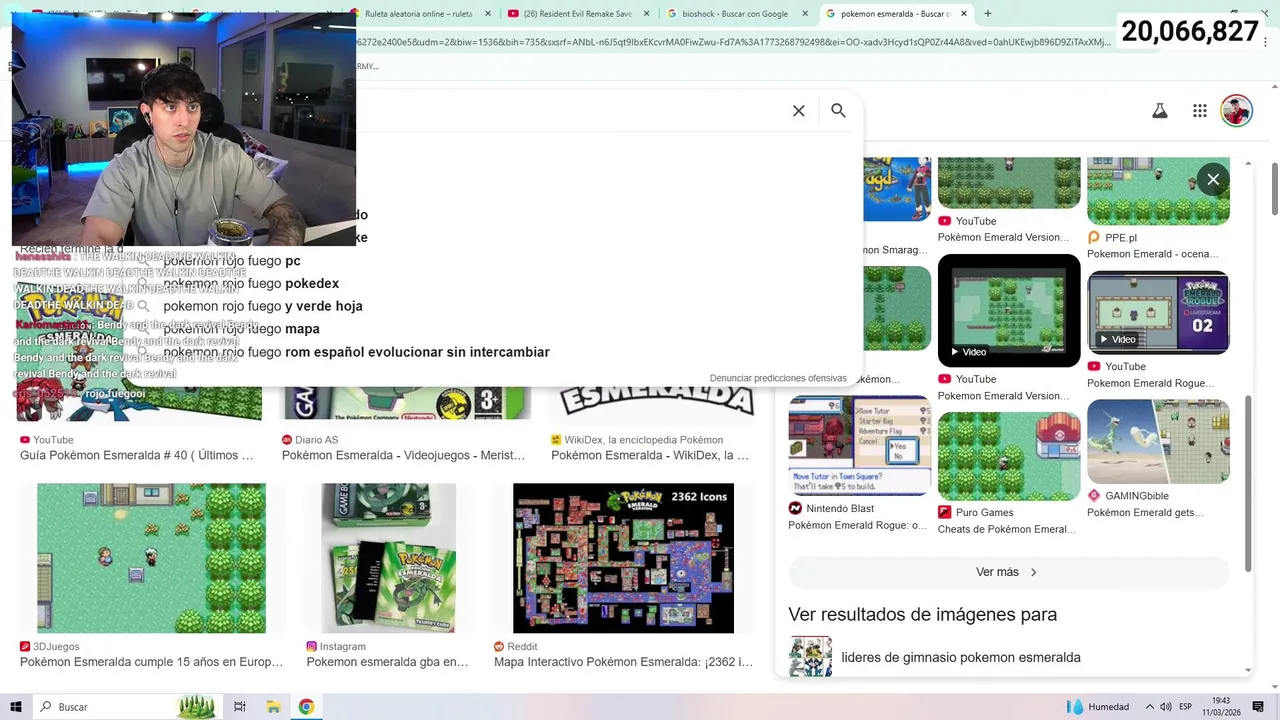Screen dimensions: 1280x720
Task: Open GAMINGbible Rayquaza thumbnail
Action: [x=1158, y=441]
